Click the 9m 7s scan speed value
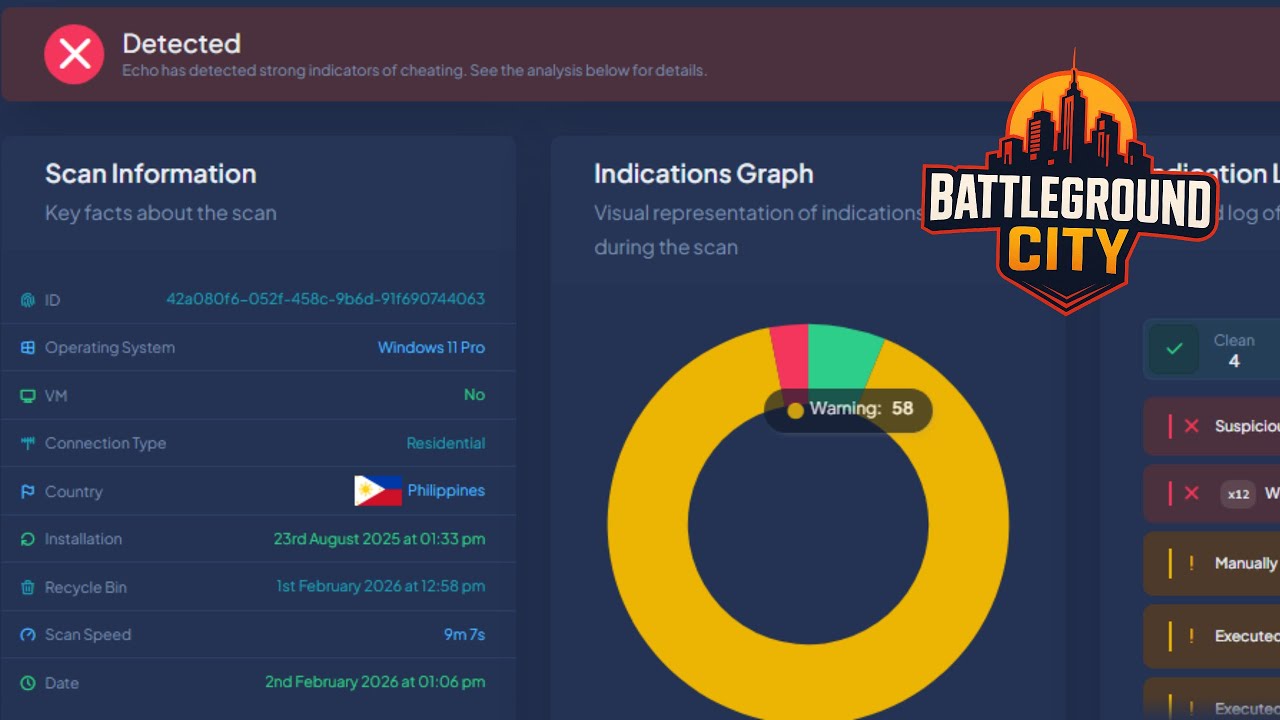Screen dimensions: 1280x720 [x=464, y=634]
